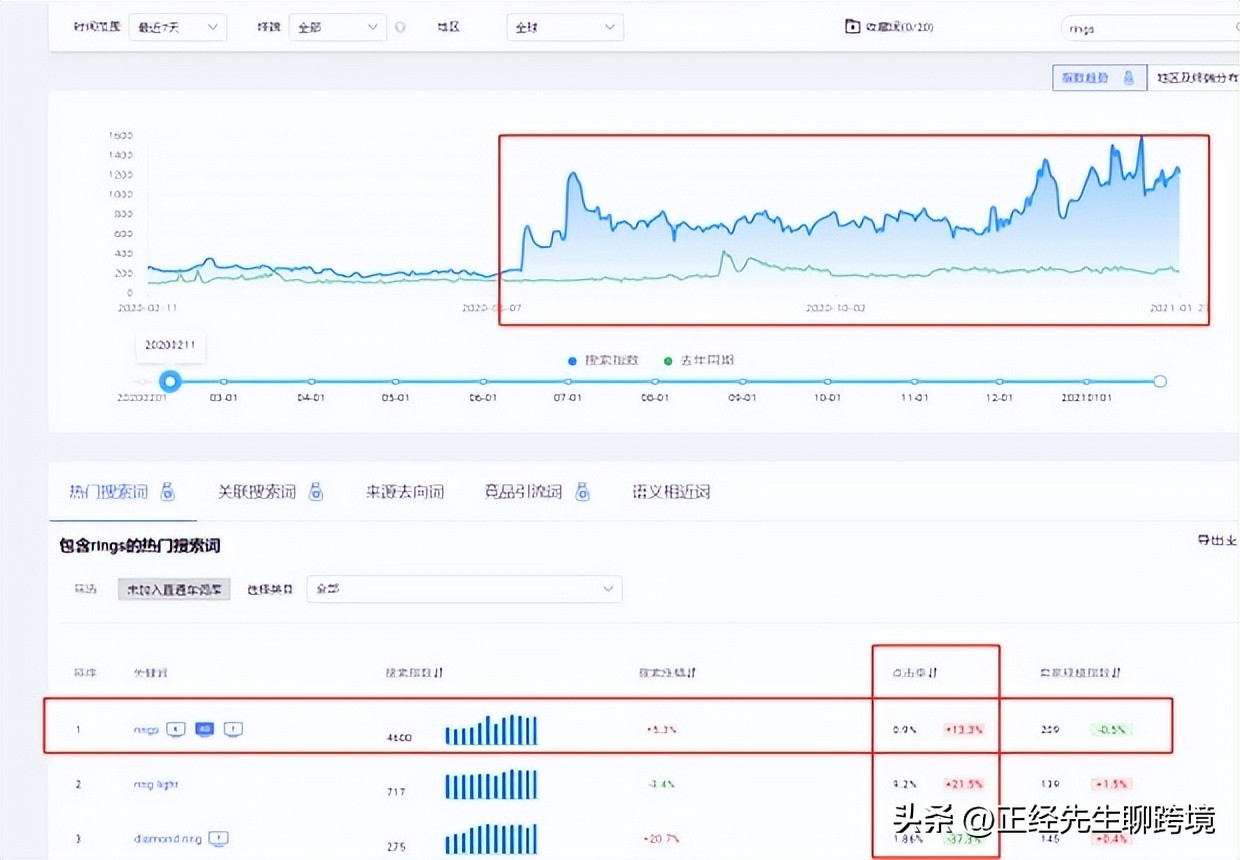The height and width of the screenshot is (860, 1240).
Task: Click the favorites folder icon
Action: (852, 27)
